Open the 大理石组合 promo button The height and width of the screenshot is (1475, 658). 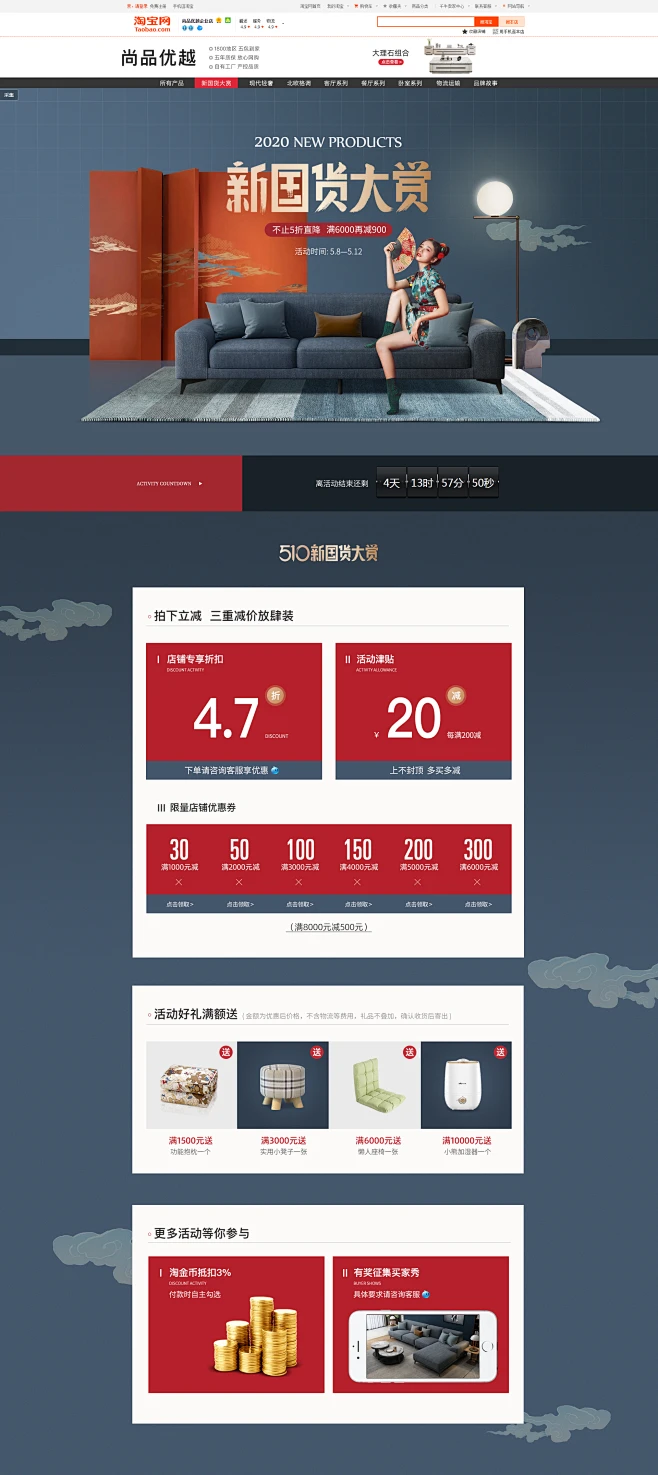tap(390, 62)
